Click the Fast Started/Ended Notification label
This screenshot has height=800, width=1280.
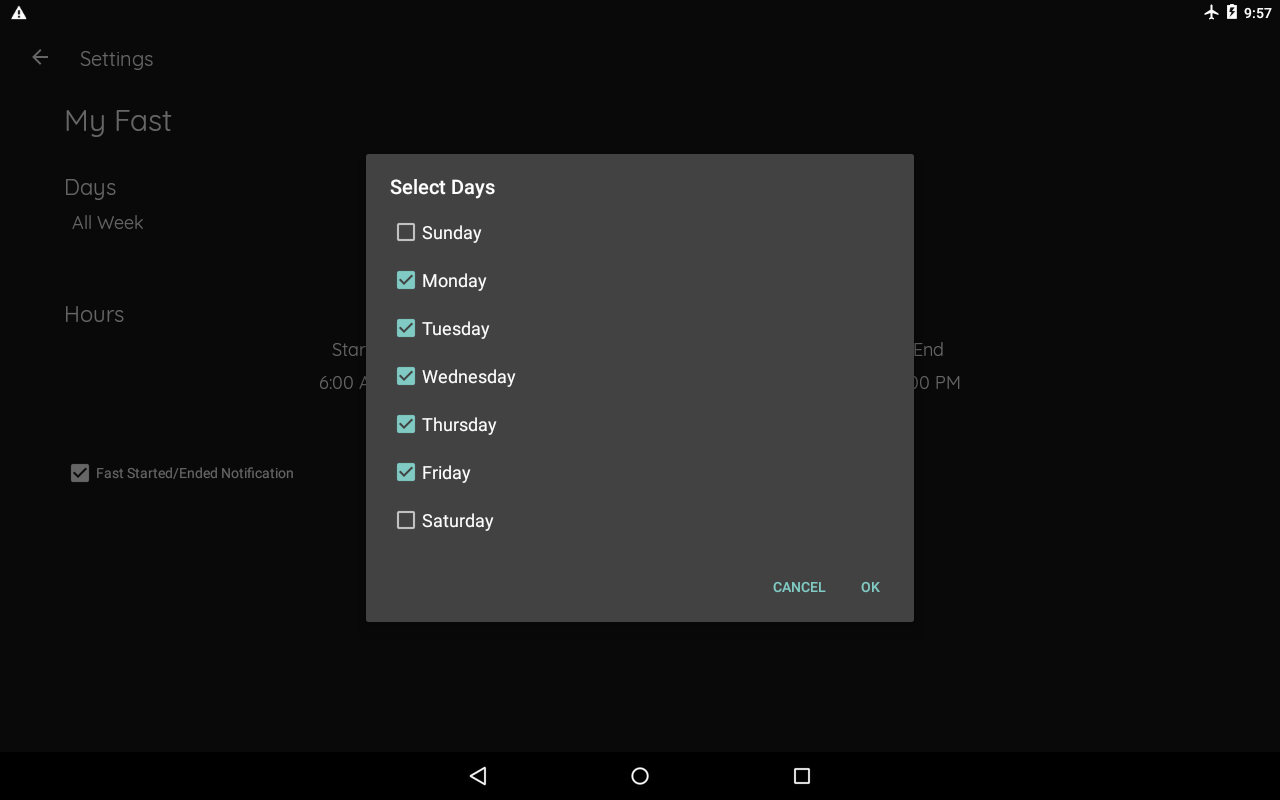click(x=195, y=473)
